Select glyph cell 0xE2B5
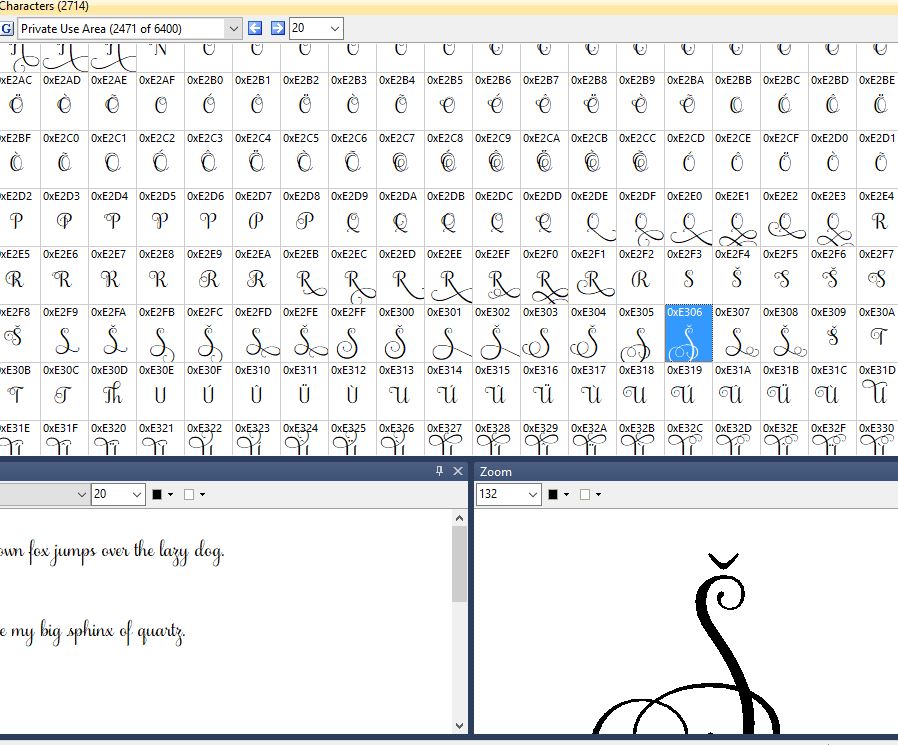898x745 pixels. 448,101
